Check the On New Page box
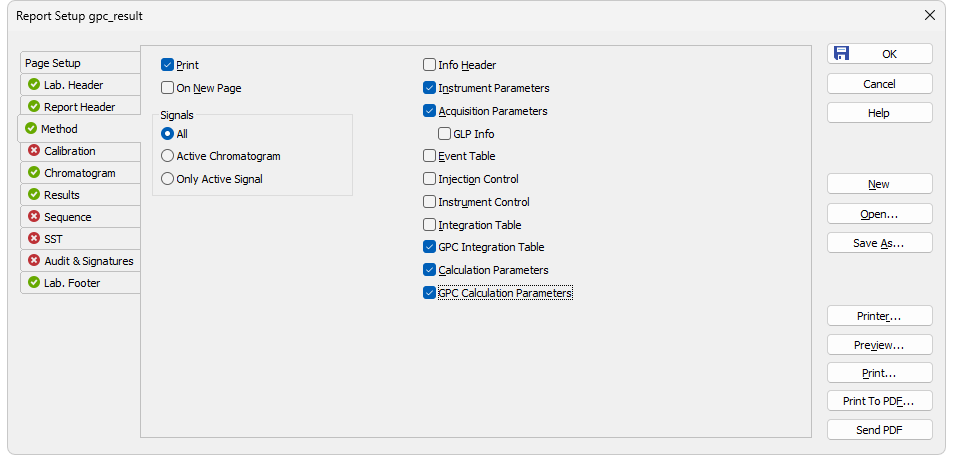 click(167, 88)
